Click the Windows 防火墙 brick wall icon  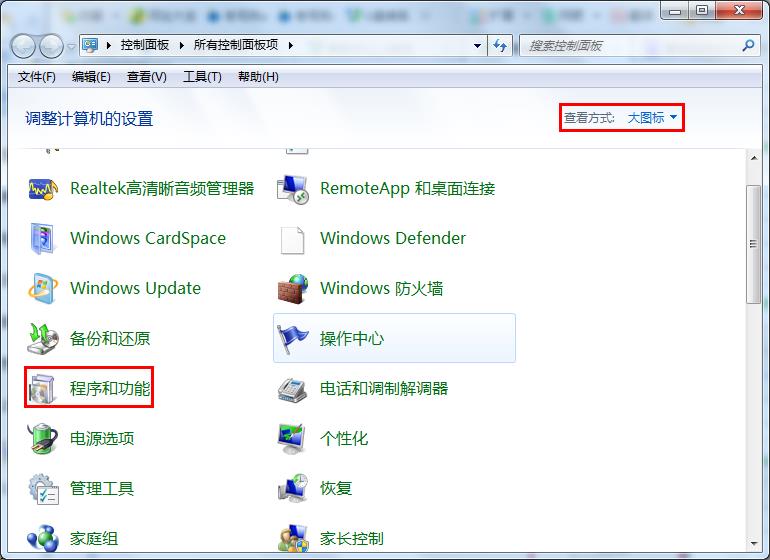point(293,289)
